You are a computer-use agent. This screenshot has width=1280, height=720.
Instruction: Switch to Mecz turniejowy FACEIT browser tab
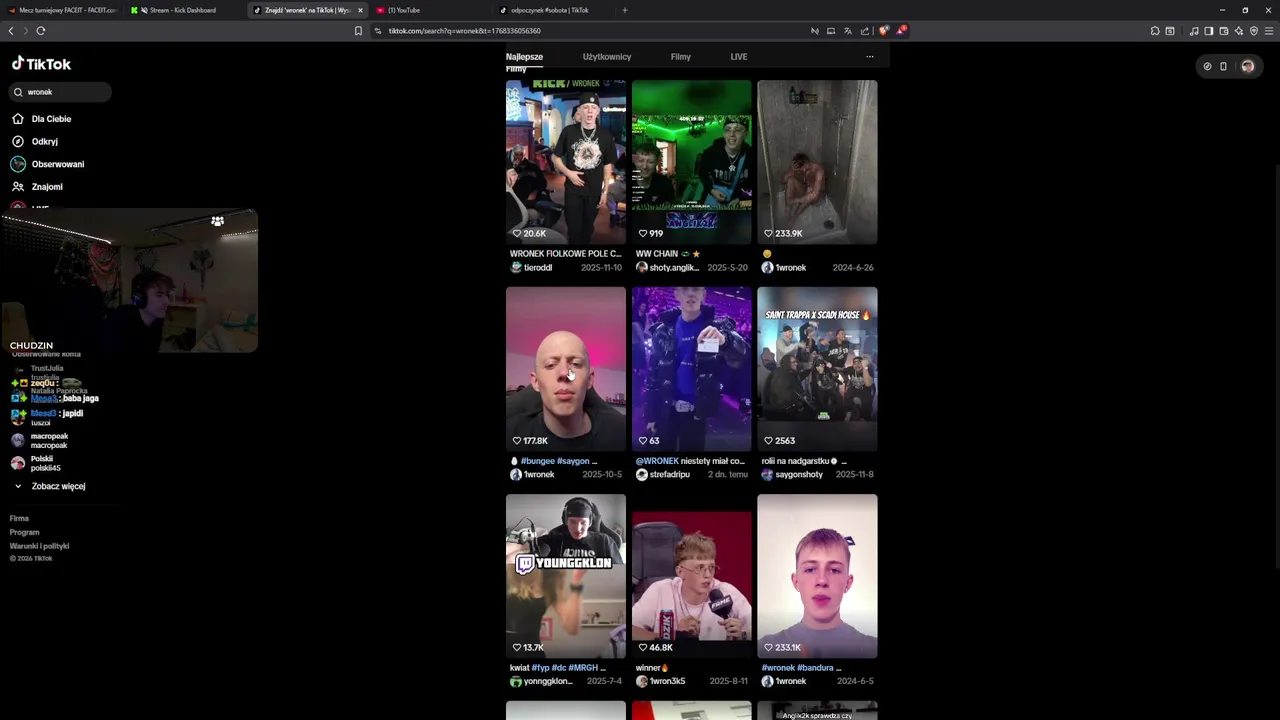[61, 10]
